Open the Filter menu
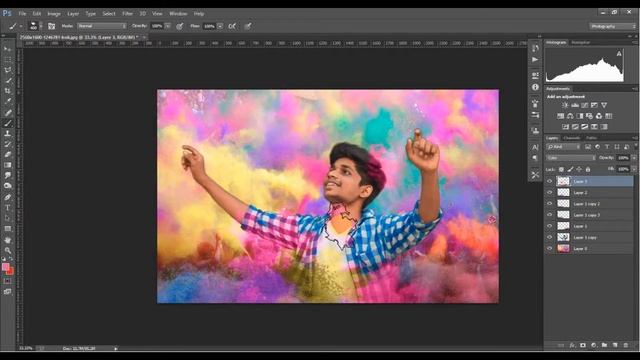The height and width of the screenshot is (360, 640). click(127, 14)
